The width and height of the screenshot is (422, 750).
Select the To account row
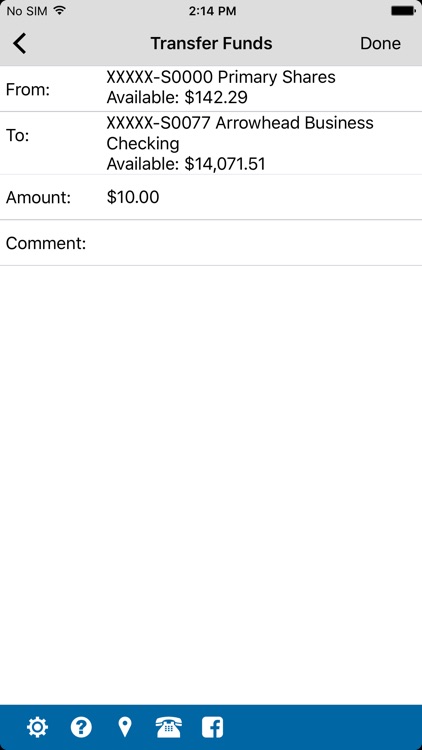pos(211,143)
